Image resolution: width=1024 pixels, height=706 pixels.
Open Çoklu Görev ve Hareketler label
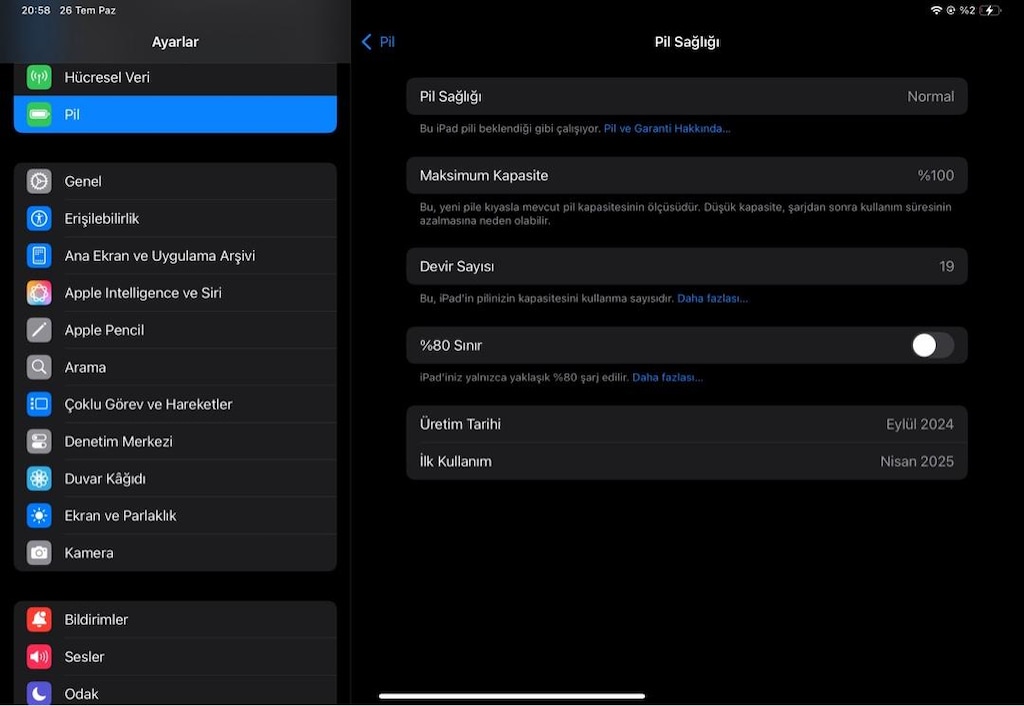(x=148, y=404)
